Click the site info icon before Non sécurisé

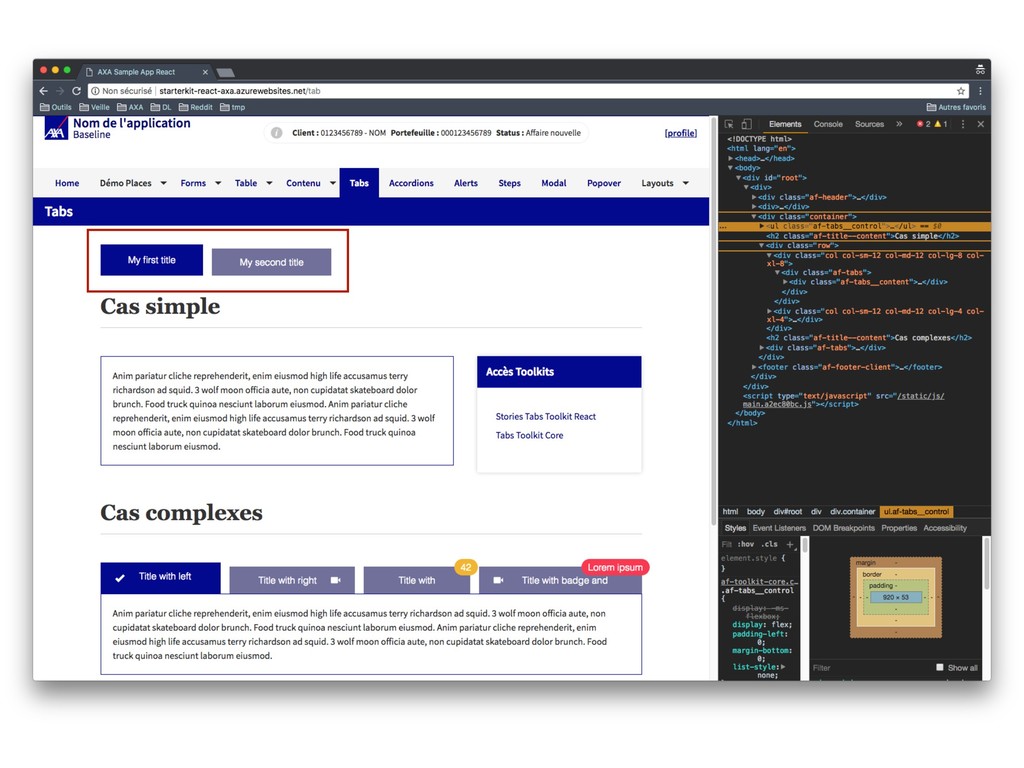[95, 91]
